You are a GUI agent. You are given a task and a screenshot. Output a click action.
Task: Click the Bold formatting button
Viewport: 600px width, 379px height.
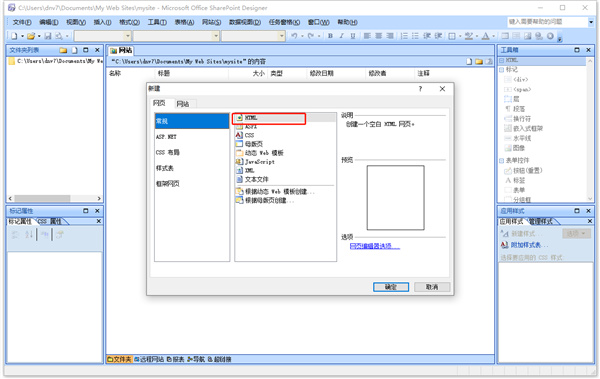pyautogui.click(x=330, y=36)
